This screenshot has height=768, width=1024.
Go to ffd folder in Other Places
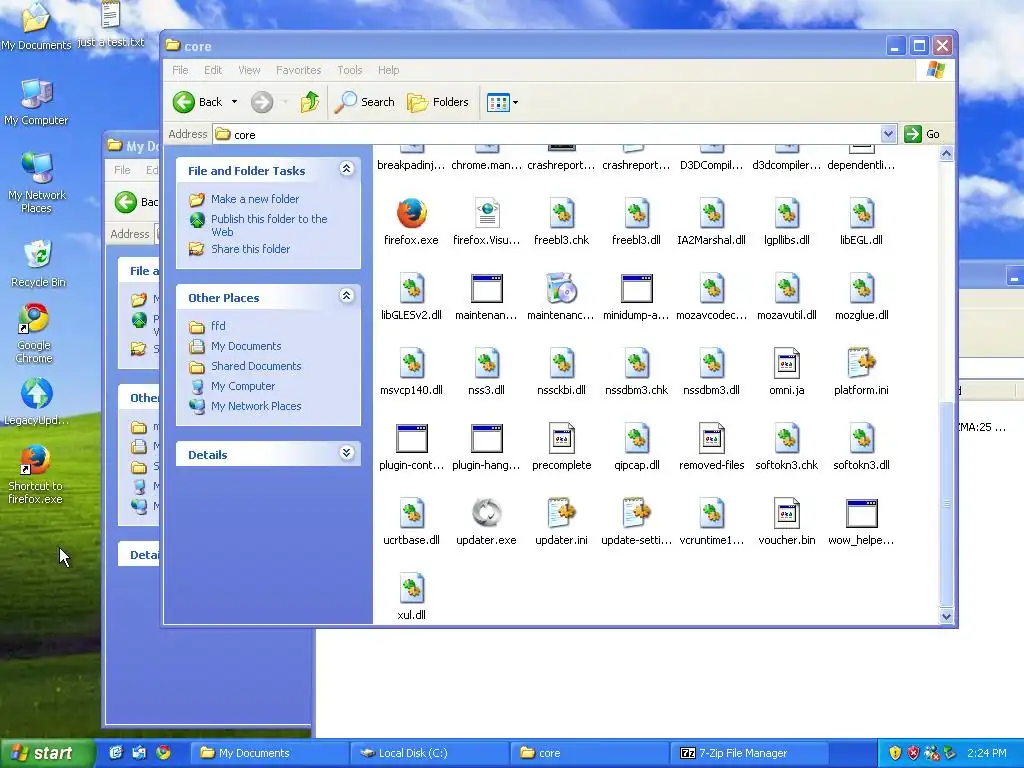(218, 326)
